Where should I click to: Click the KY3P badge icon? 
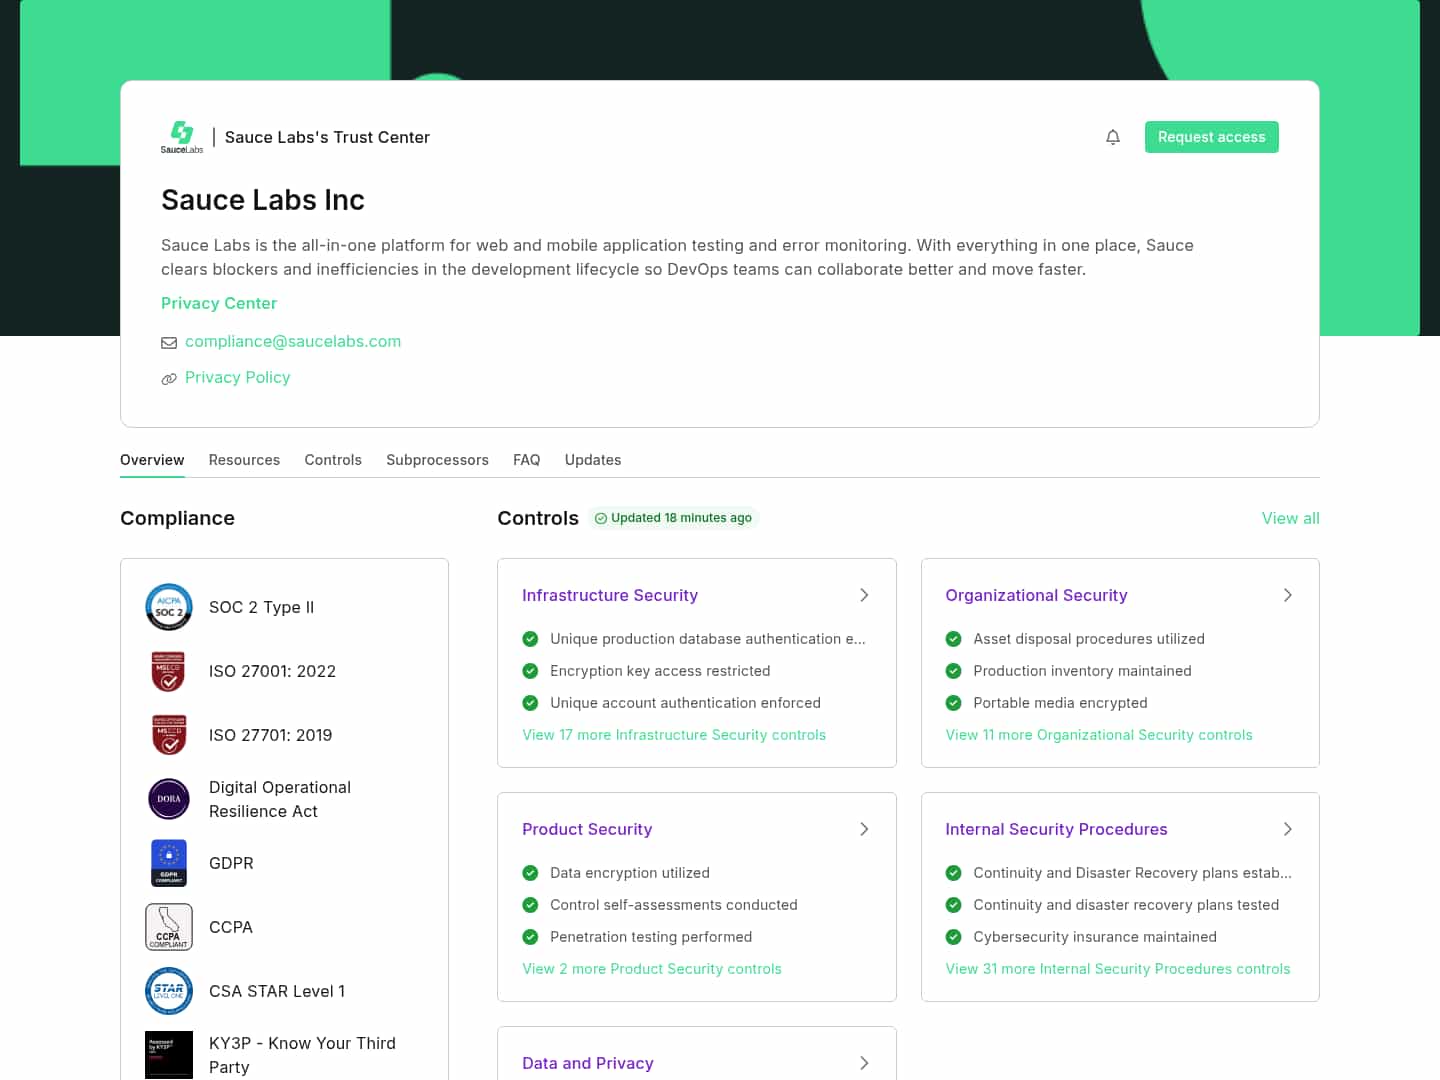pos(169,1055)
